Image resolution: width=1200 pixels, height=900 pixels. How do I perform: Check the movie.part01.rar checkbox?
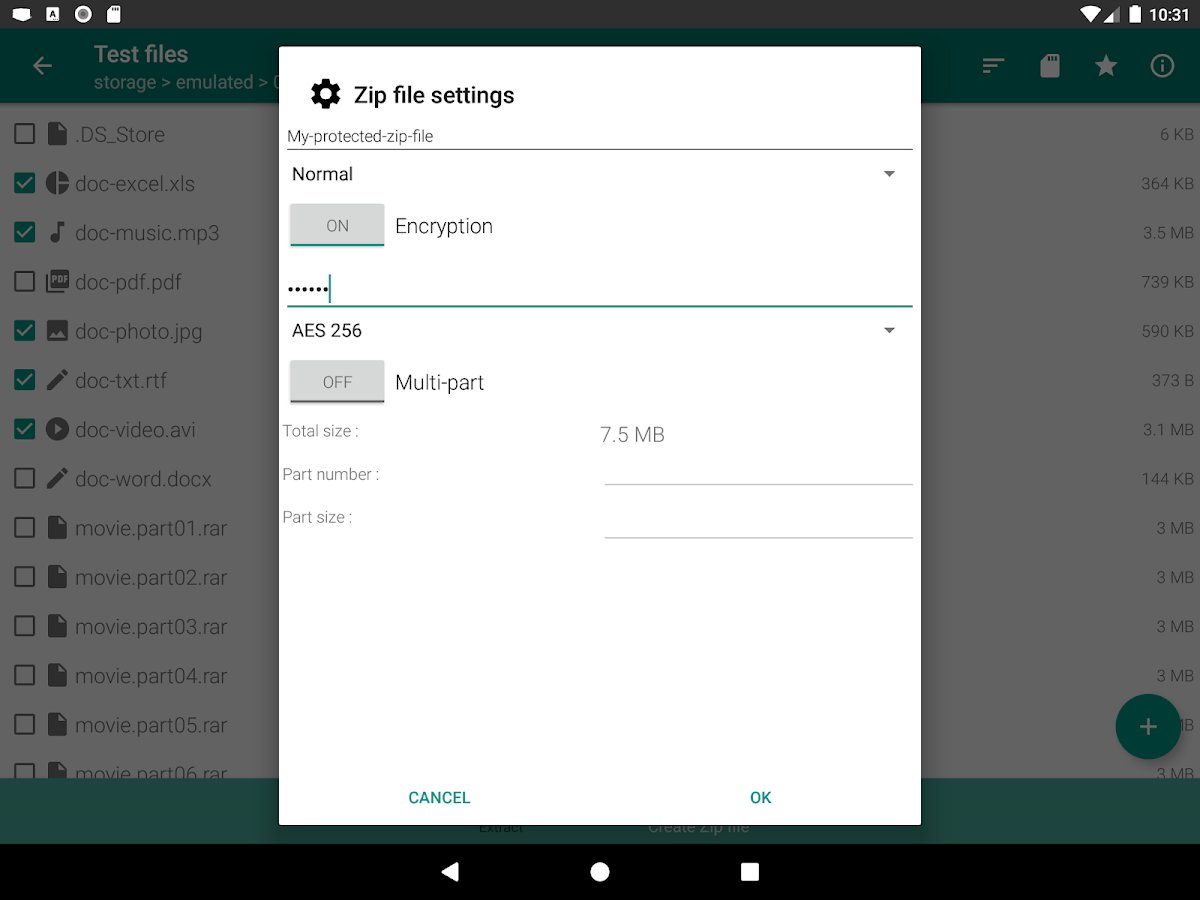(24, 527)
